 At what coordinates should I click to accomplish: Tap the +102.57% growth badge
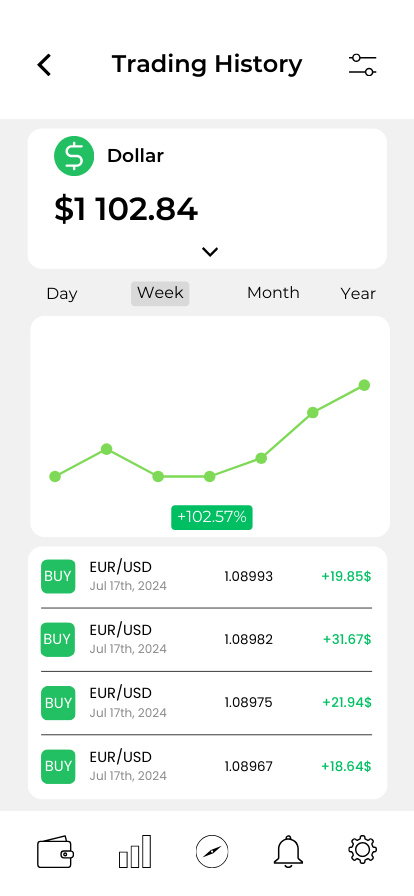(212, 518)
